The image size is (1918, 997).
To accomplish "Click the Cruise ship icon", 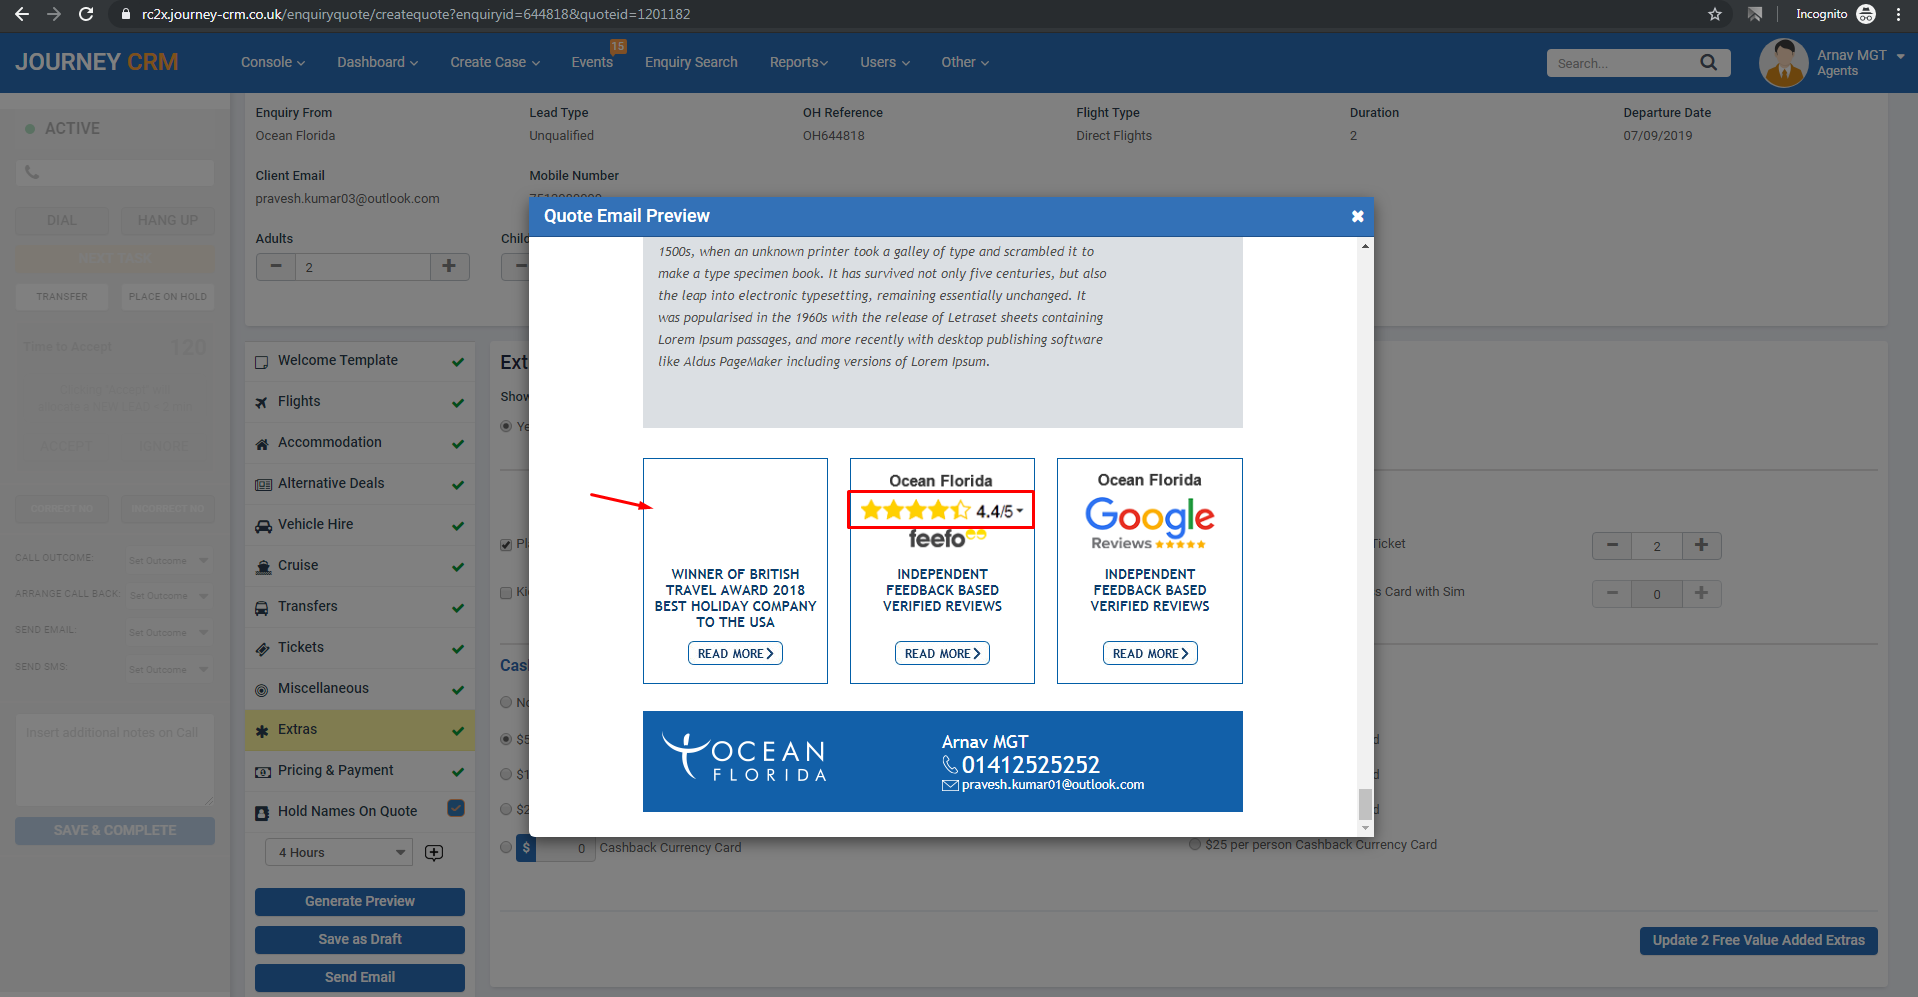I will (263, 566).
